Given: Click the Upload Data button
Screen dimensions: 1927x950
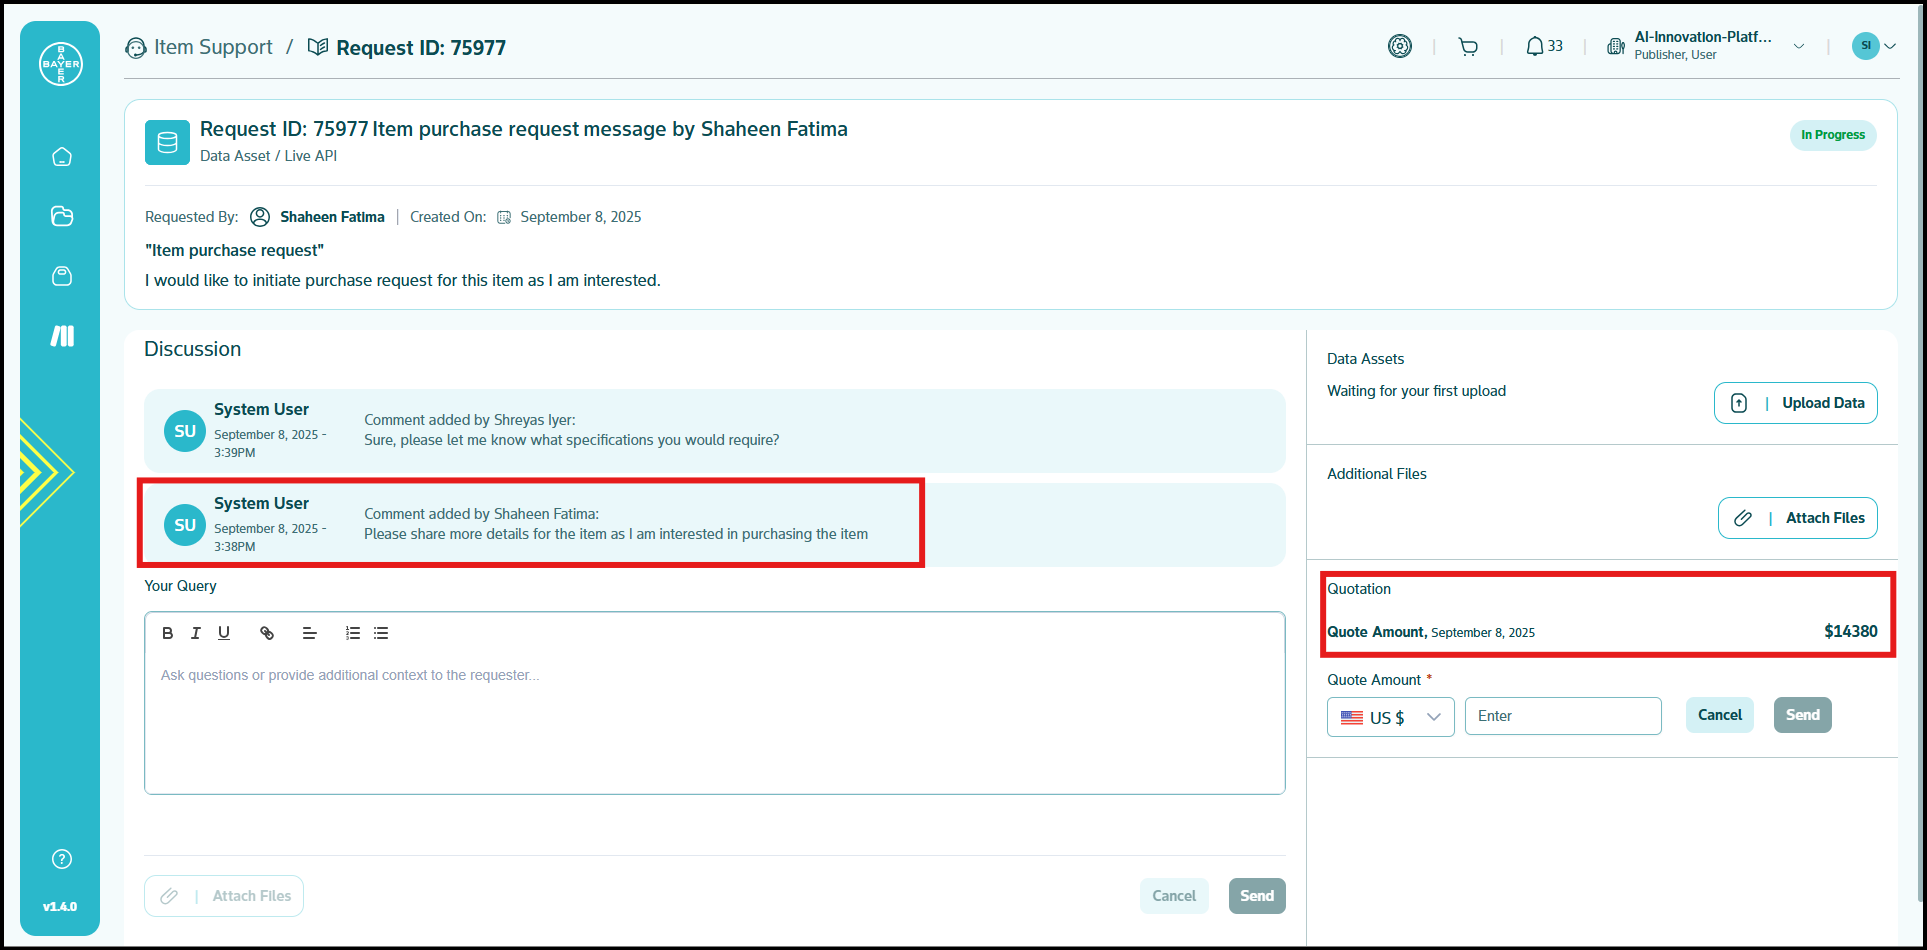Looking at the screenshot, I should pyautogui.click(x=1795, y=403).
